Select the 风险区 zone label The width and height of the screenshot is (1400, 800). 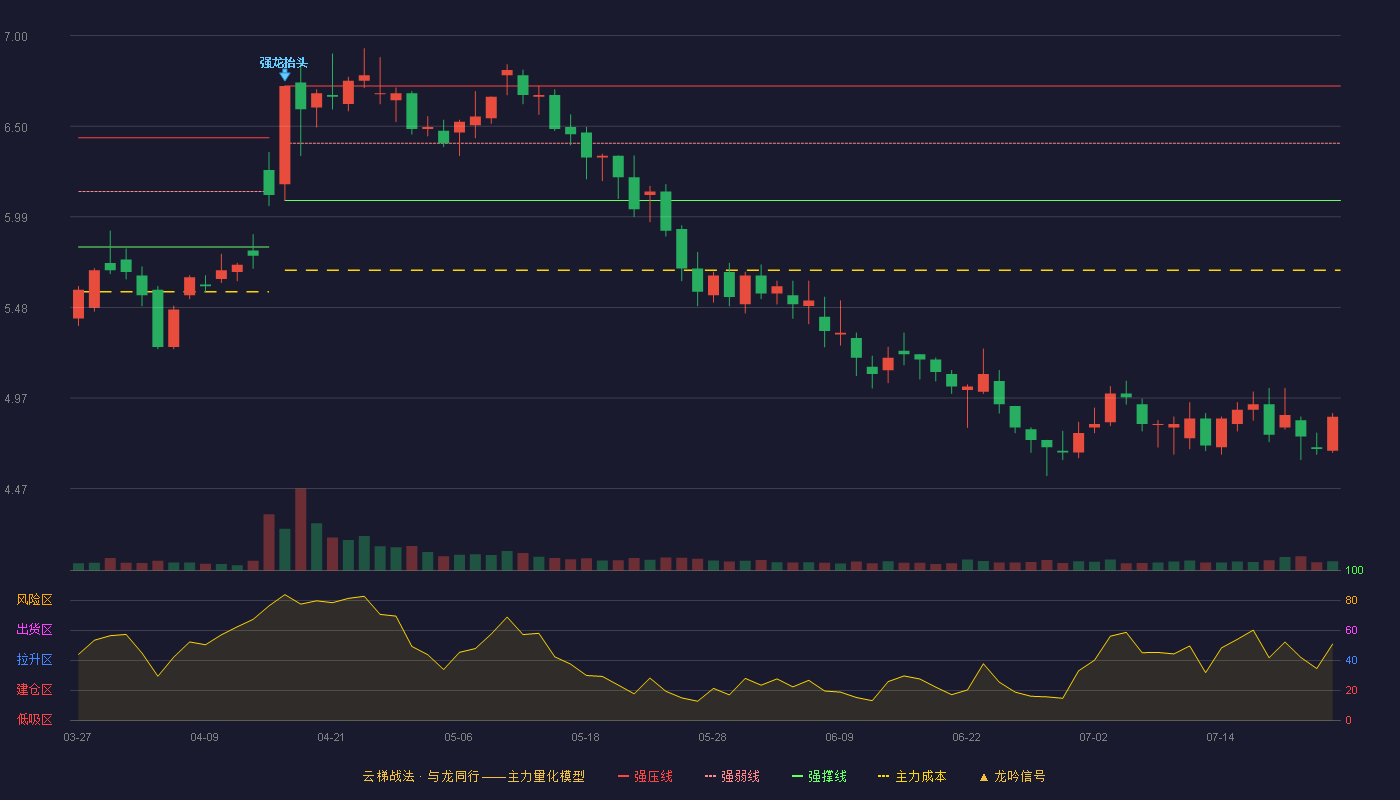click(34, 600)
